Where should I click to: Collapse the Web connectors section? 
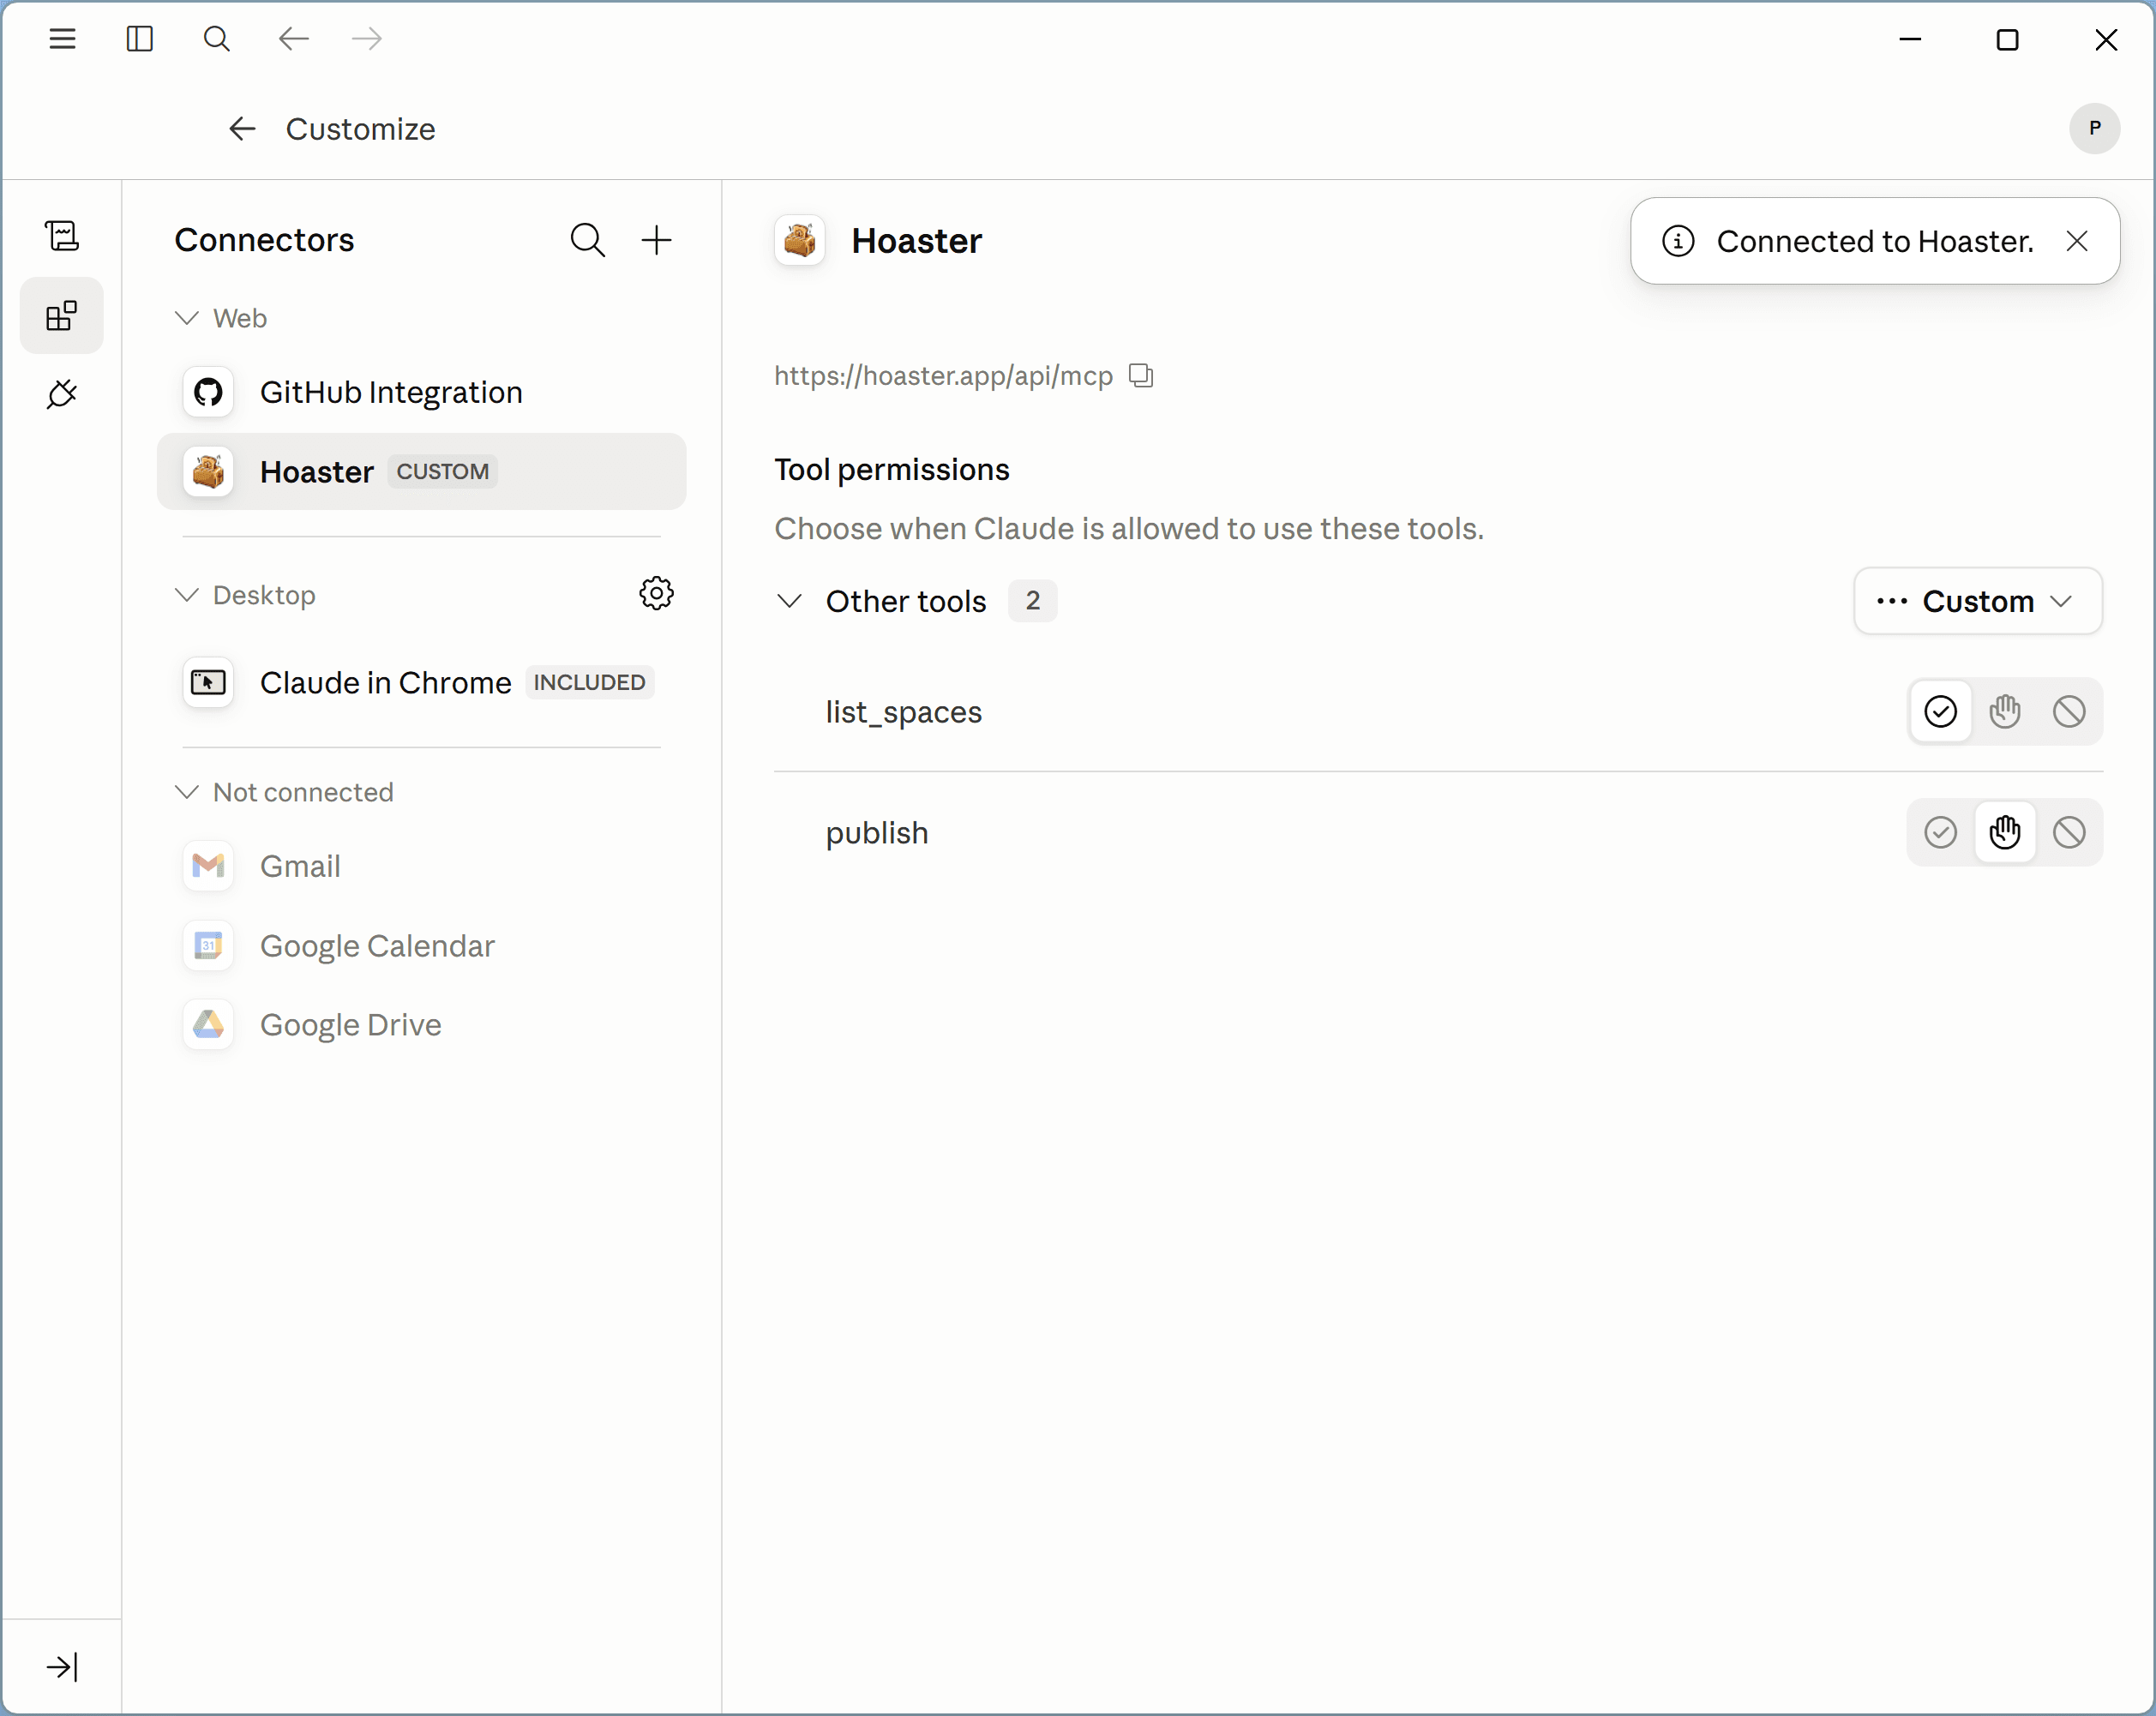point(186,318)
